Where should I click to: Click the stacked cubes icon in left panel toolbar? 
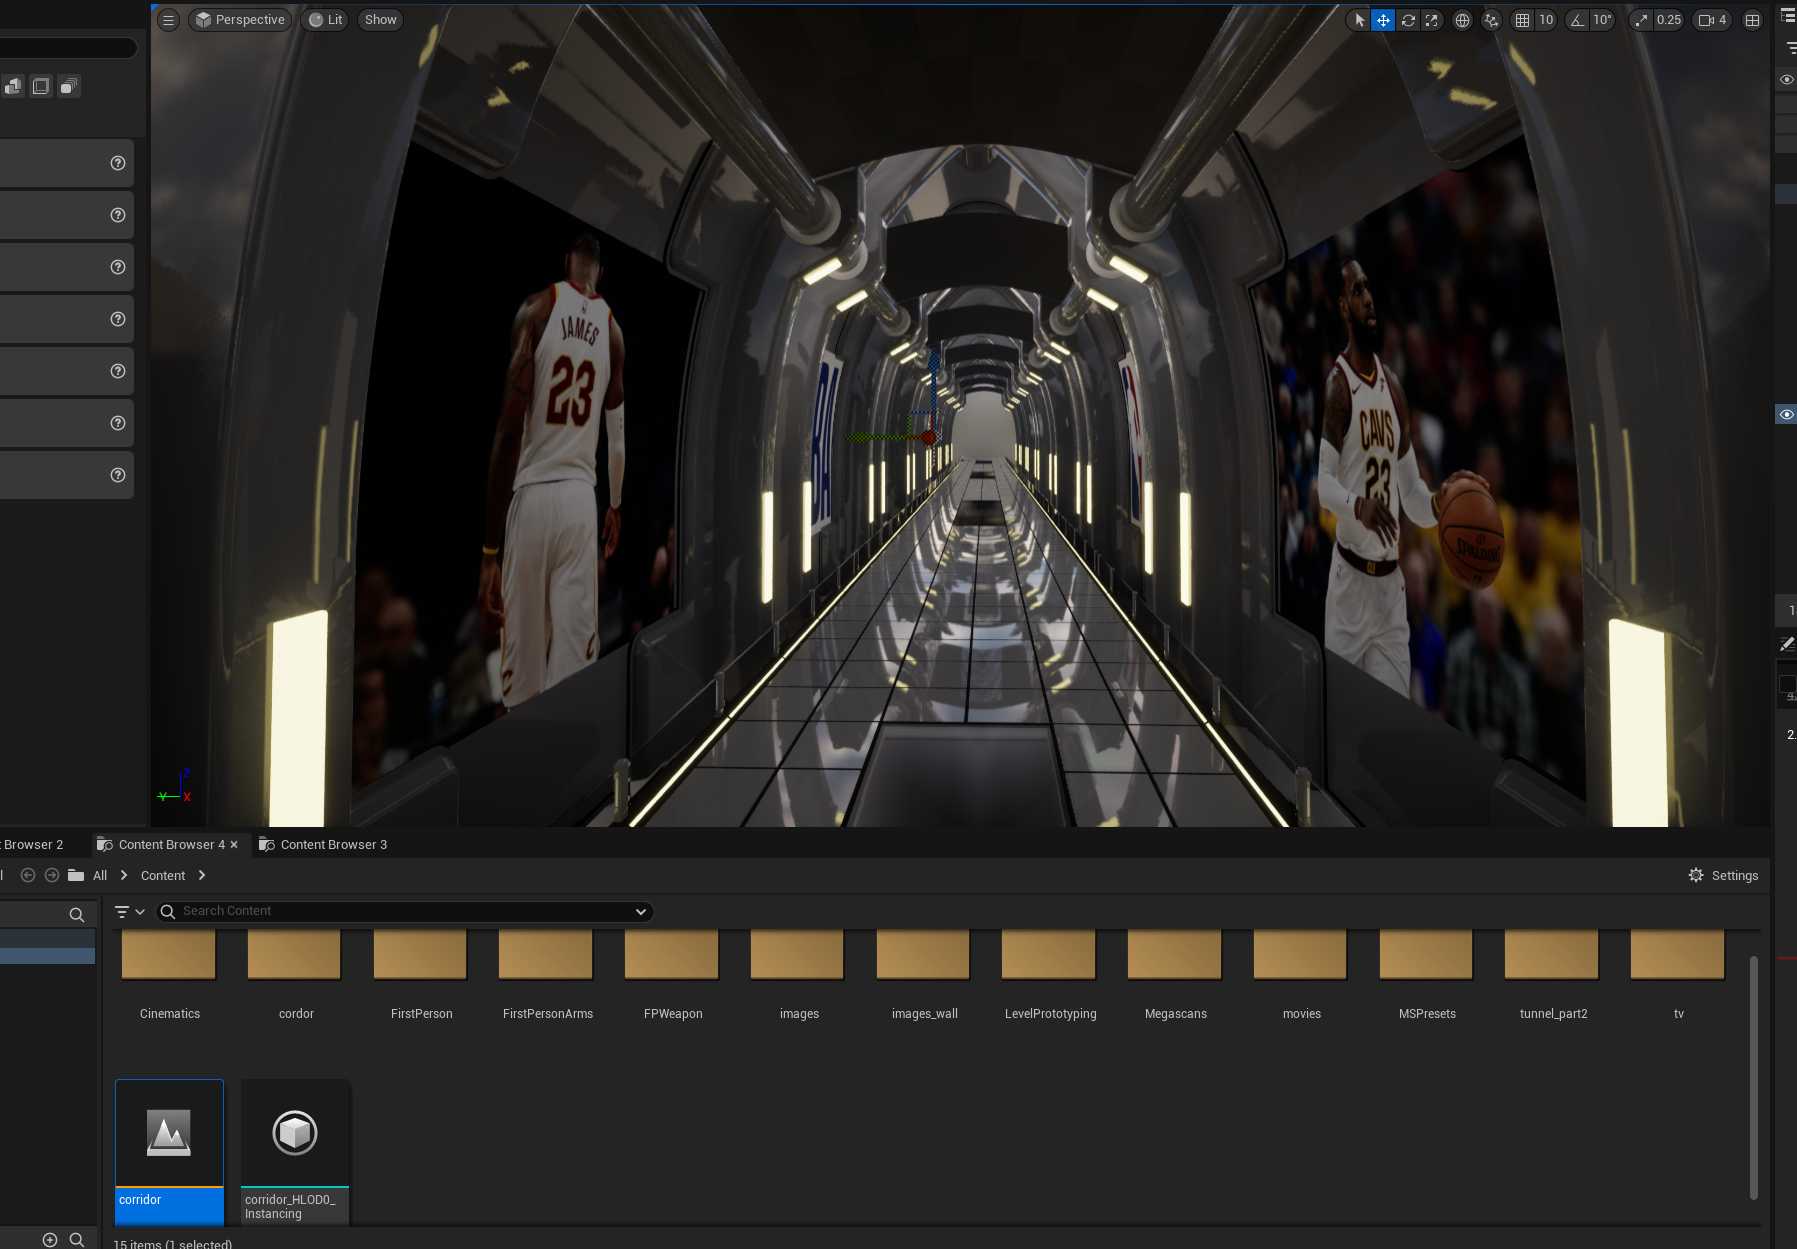pyautogui.click(x=13, y=87)
